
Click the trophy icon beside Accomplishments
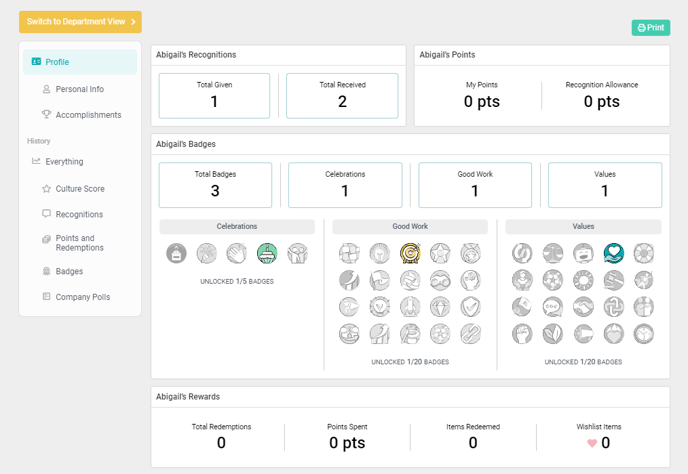46,115
